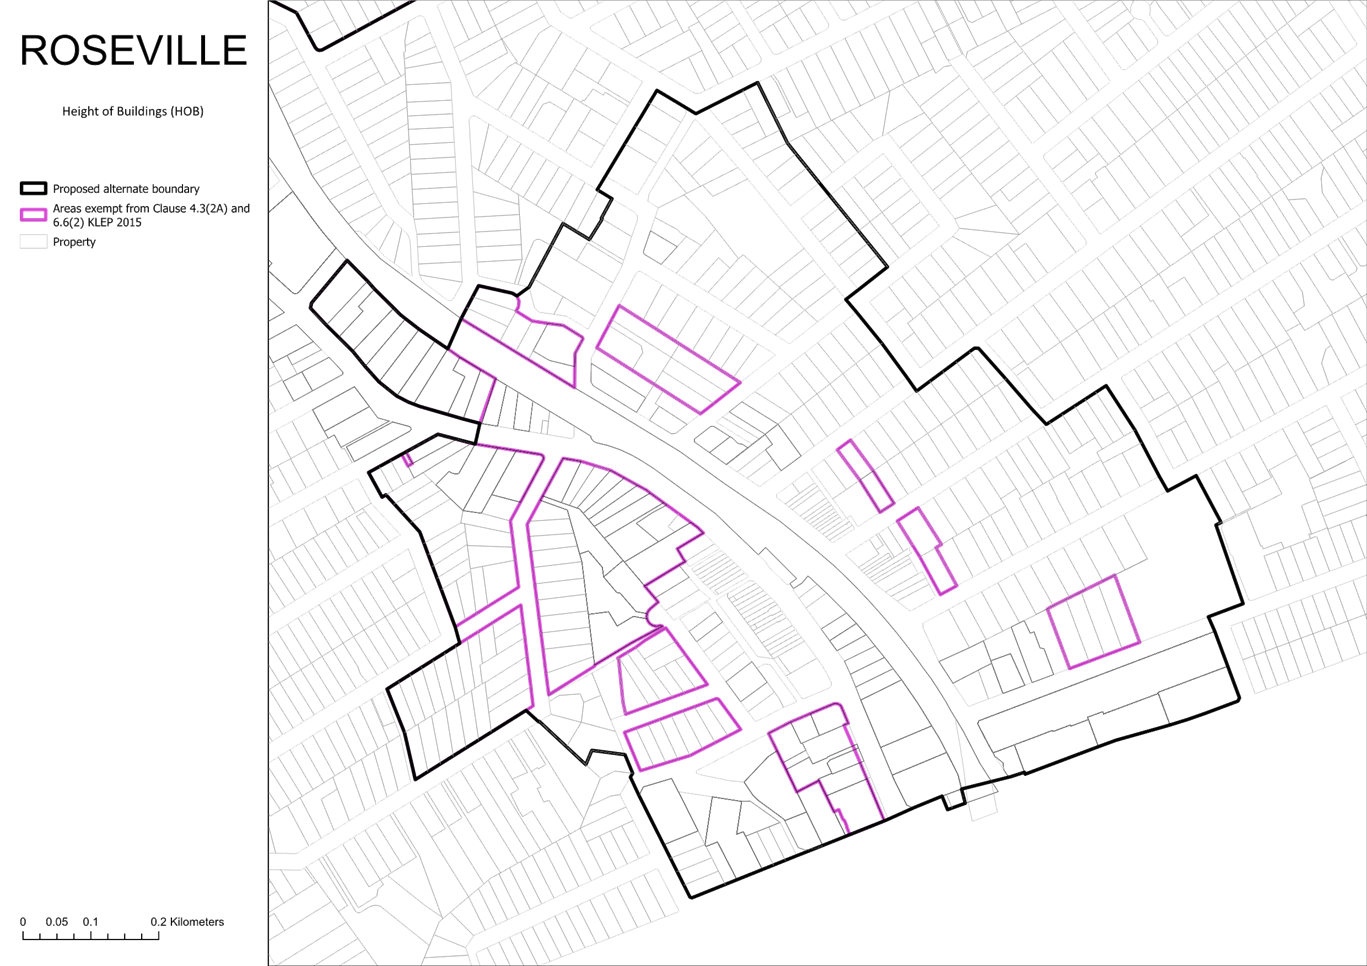This screenshot has width=1367, height=966.
Task: Click the 'Height of Buildings (HOB)' subtitle
Action: tap(133, 111)
